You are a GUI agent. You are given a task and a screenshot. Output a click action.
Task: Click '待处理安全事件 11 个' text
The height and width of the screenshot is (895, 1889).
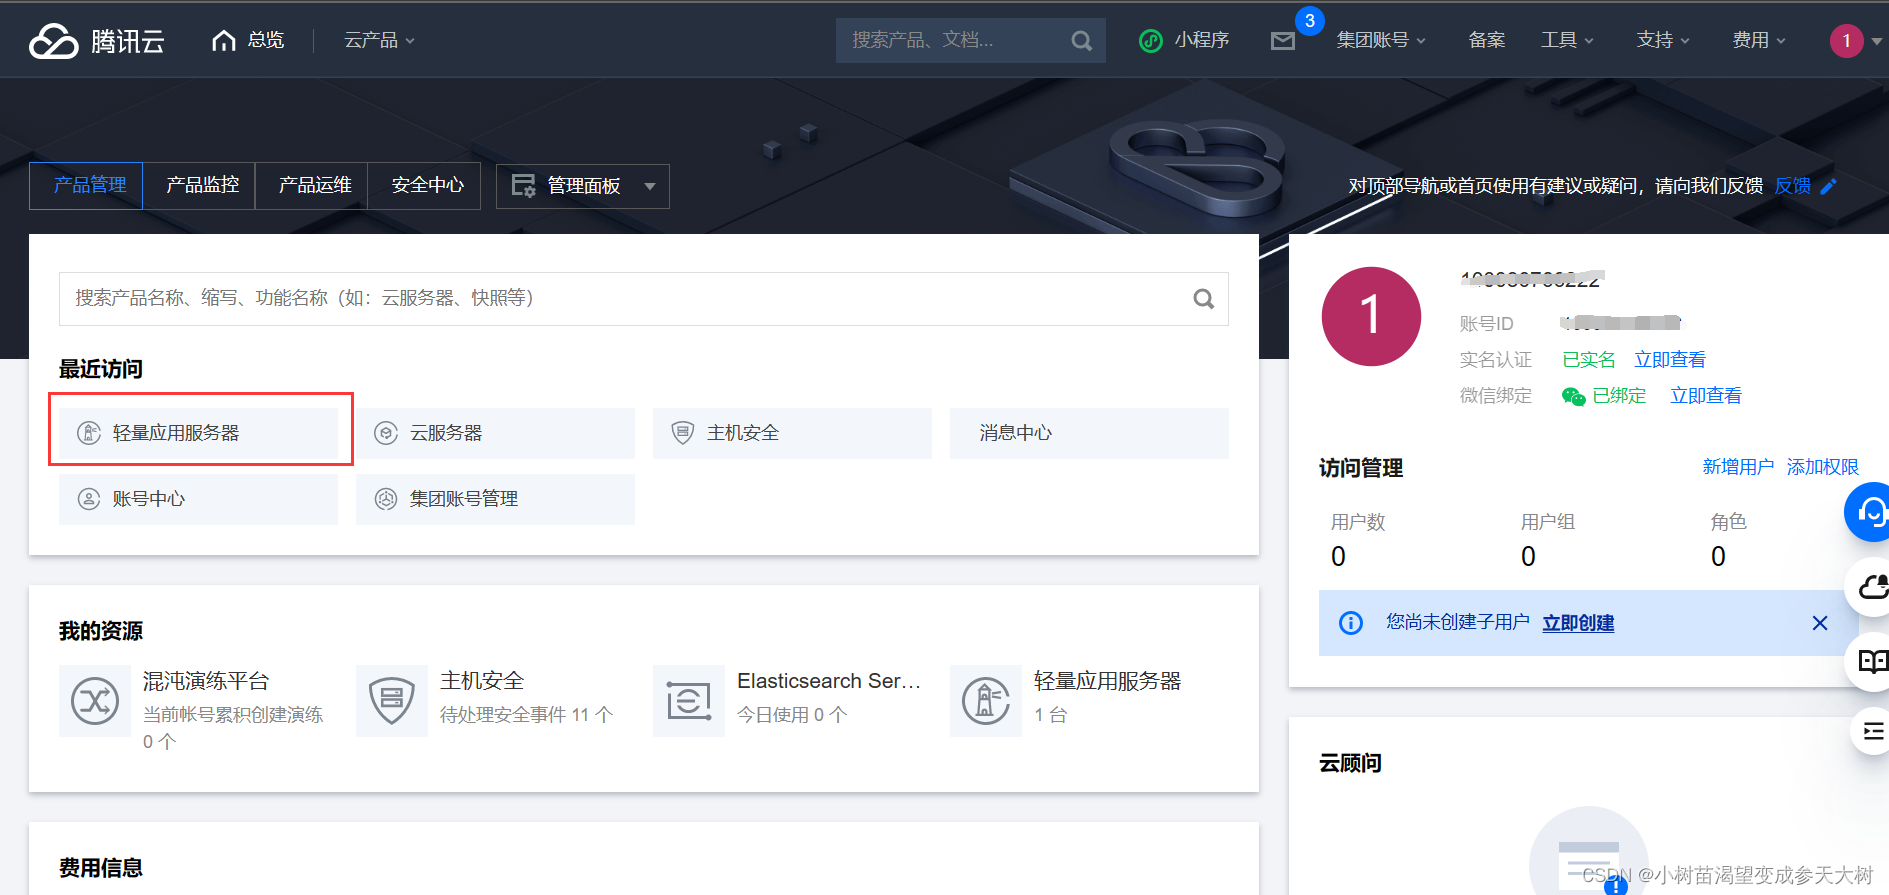(526, 715)
